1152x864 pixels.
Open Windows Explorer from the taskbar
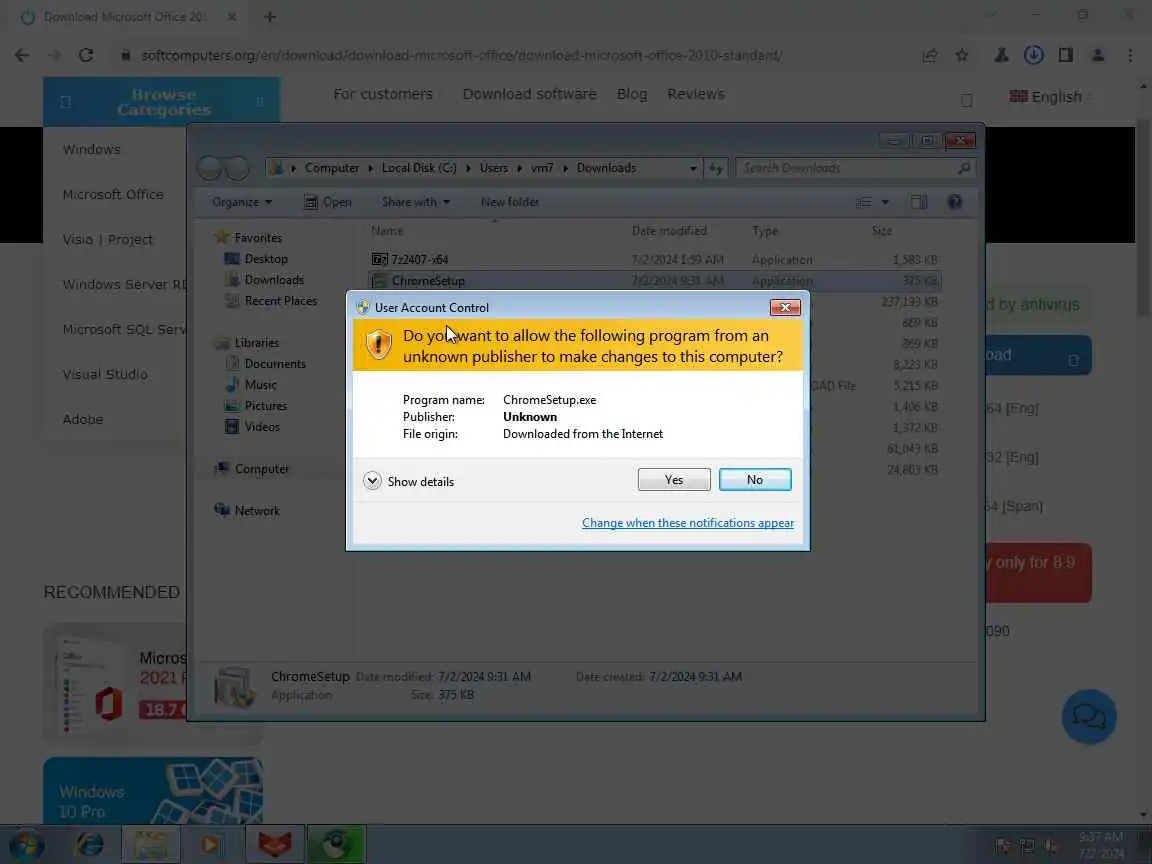[151, 845]
